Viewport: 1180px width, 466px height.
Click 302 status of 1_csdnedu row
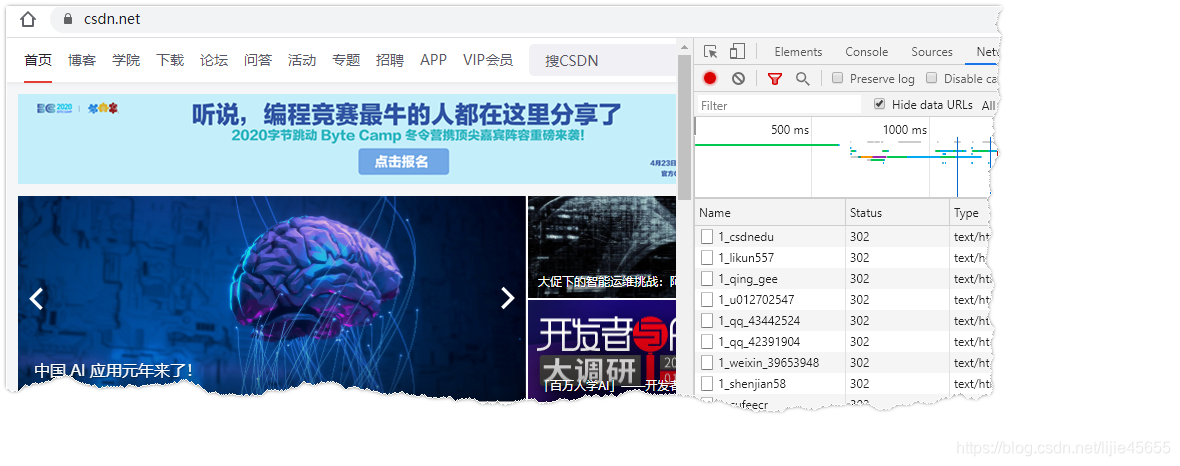(859, 236)
